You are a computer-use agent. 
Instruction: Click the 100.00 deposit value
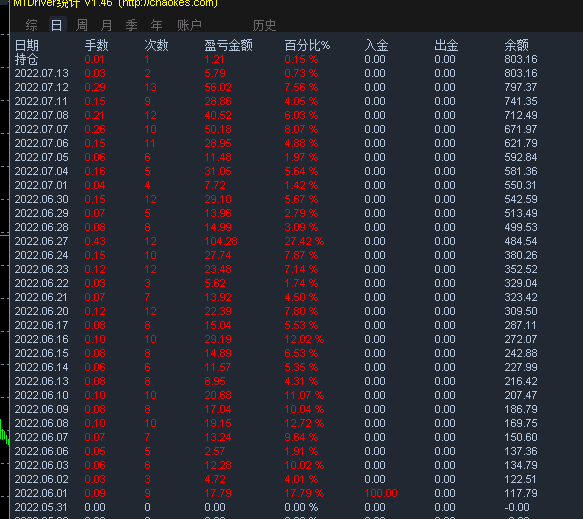pos(381,493)
